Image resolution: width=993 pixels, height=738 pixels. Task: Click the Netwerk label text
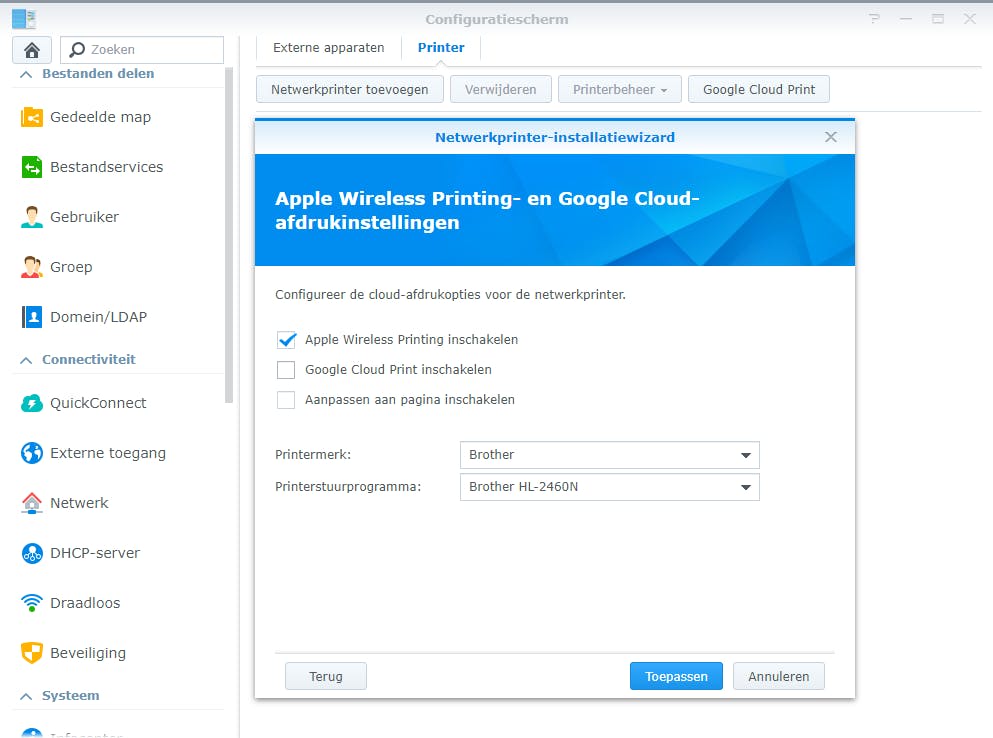(79, 503)
